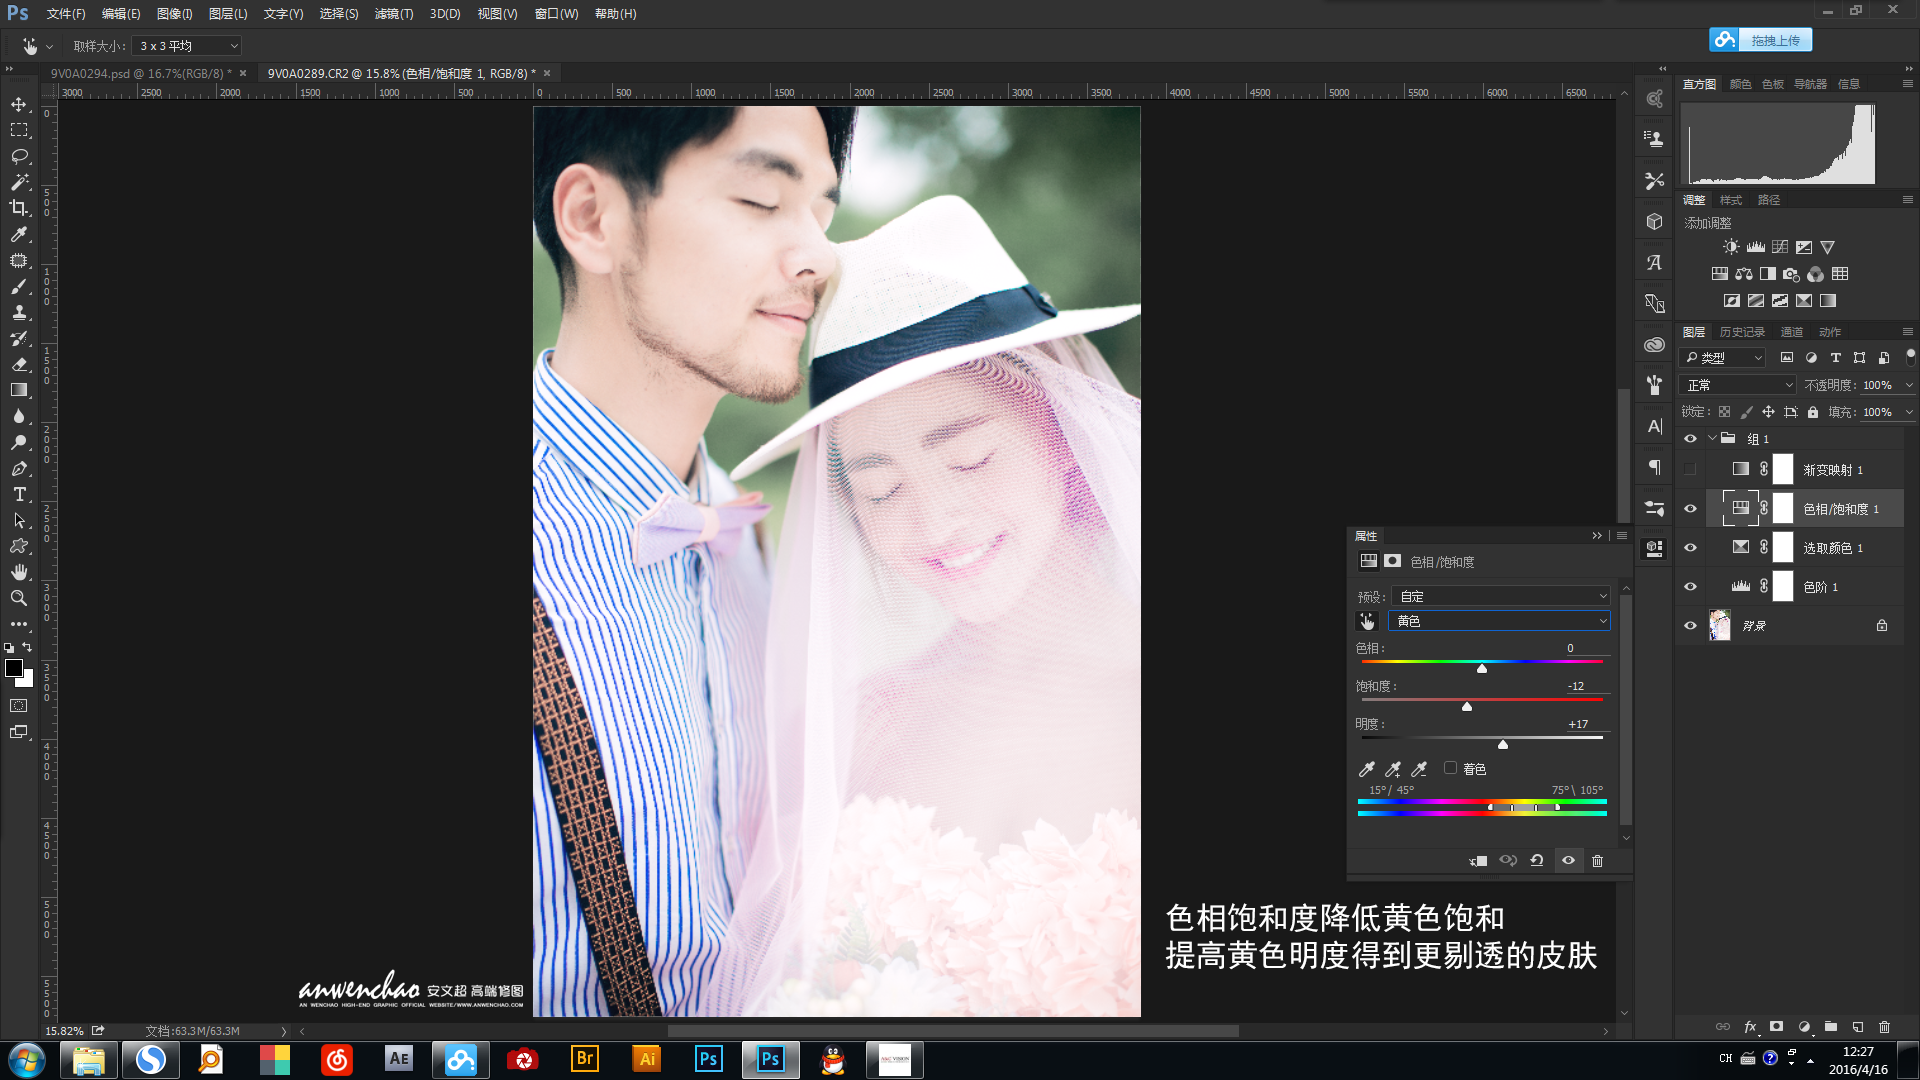This screenshot has width=1920, height=1080.
Task: Open the 预设 preset dropdown
Action: pos(1500,596)
